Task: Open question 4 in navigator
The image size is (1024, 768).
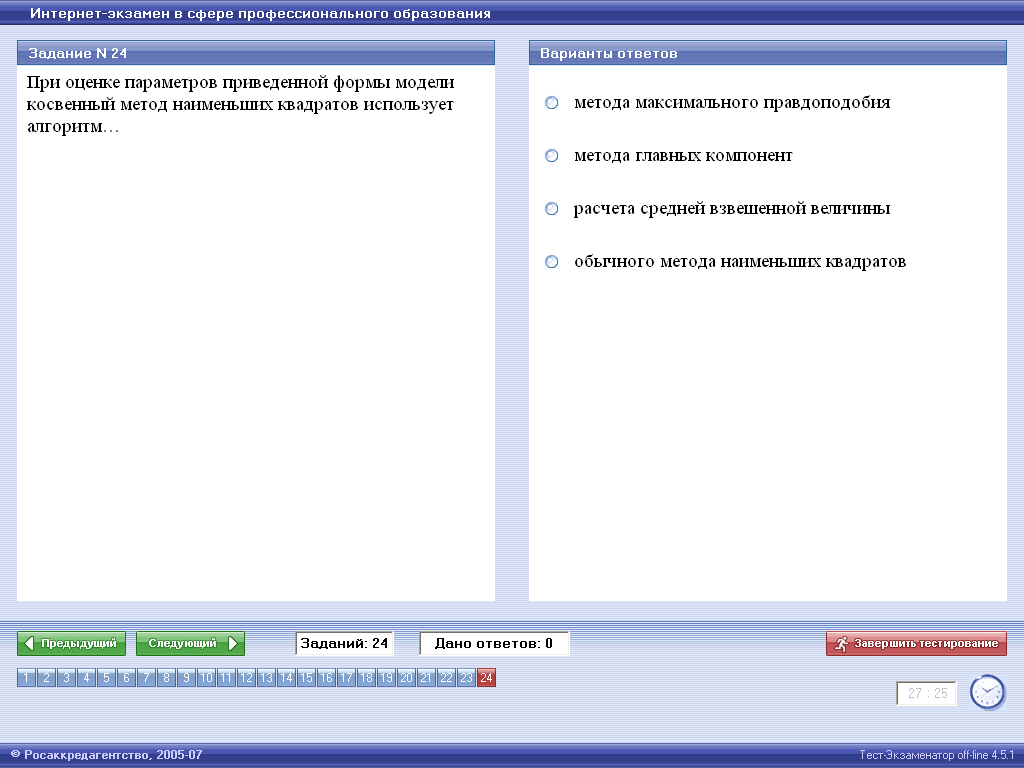Action: click(86, 678)
